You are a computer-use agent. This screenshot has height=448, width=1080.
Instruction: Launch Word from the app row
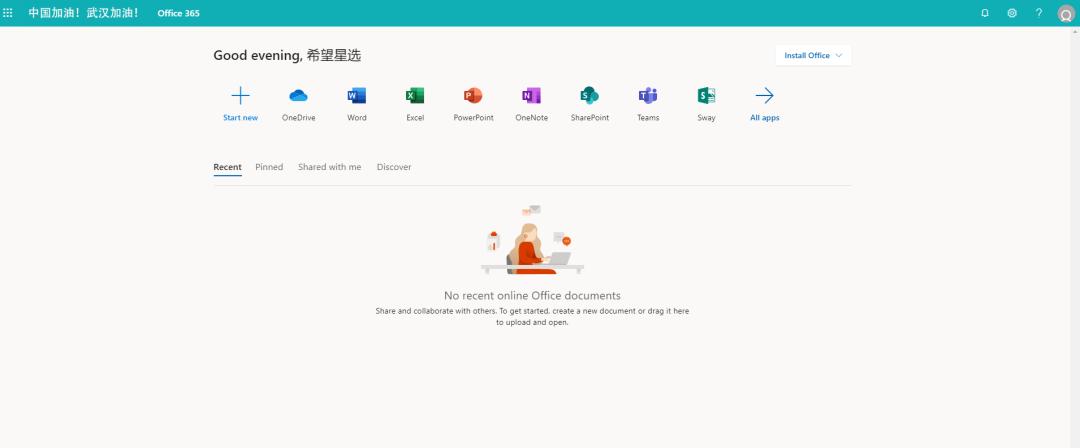point(357,95)
